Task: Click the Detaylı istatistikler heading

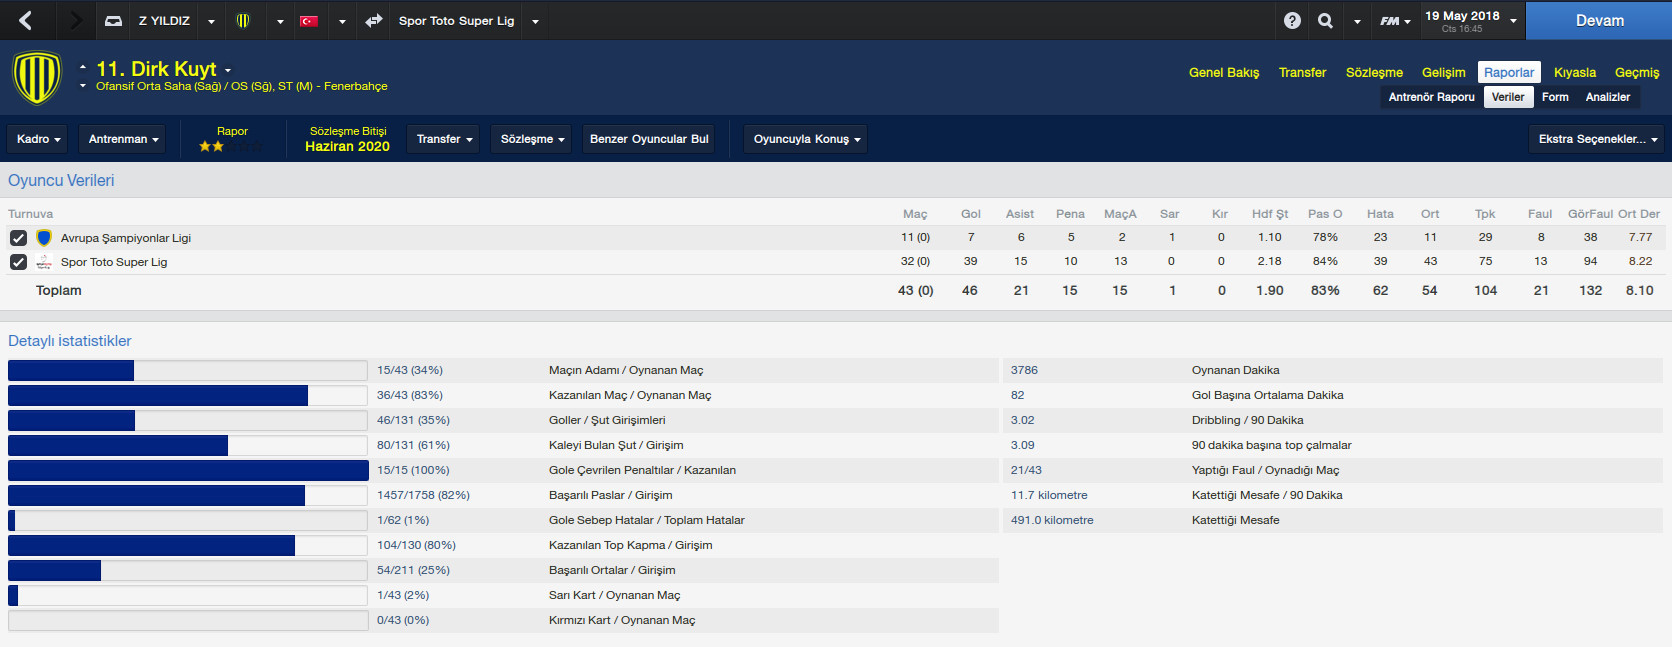Action: (x=70, y=341)
